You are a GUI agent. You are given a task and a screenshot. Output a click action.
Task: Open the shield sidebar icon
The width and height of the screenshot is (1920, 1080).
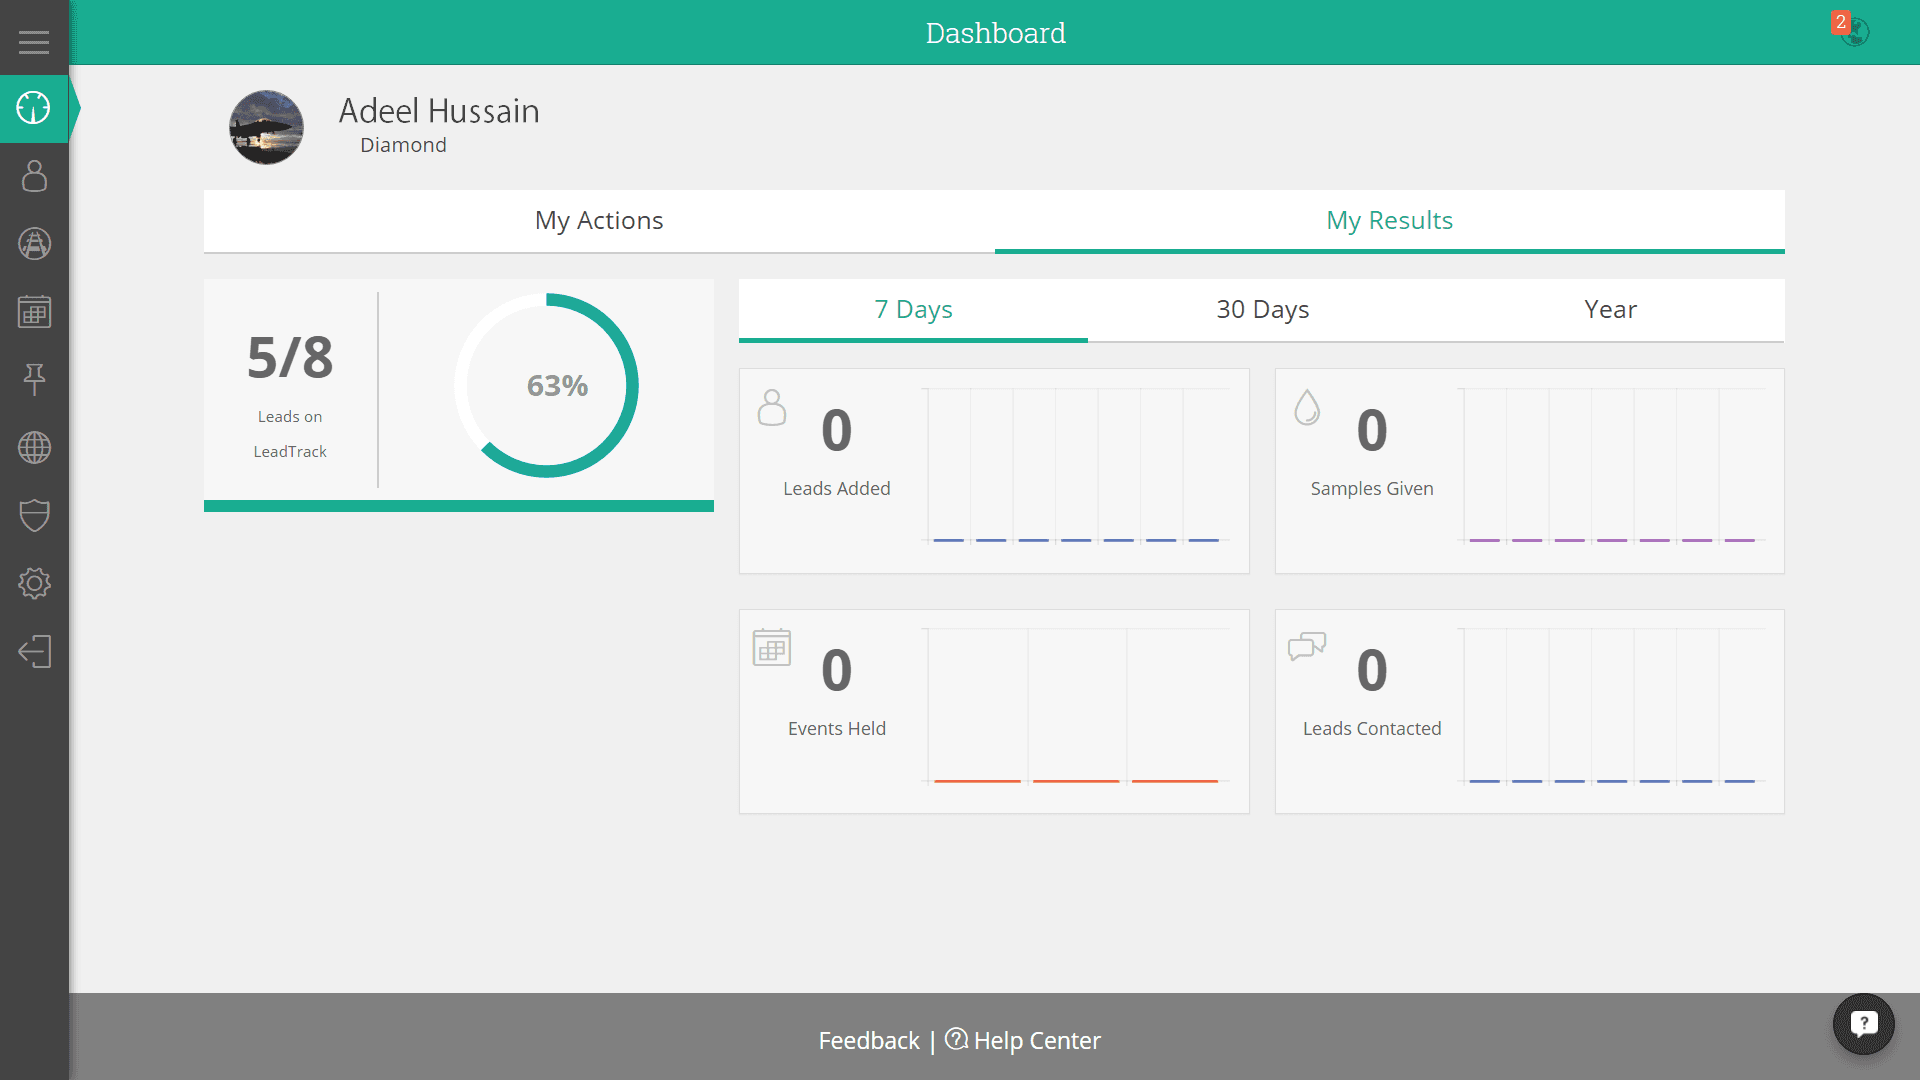tap(34, 515)
